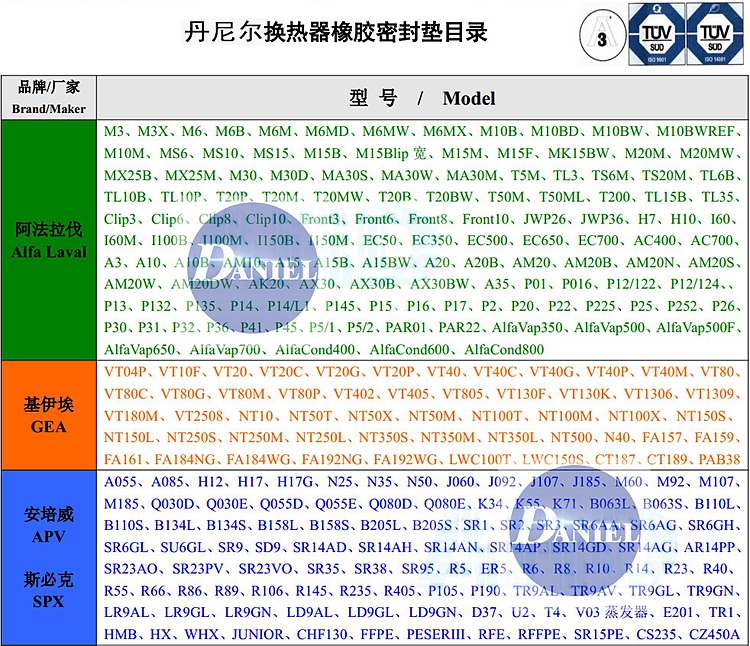Select the 基伊埃 GEA brand cell
This screenshot has width=750, height=646.
point(49,415)
